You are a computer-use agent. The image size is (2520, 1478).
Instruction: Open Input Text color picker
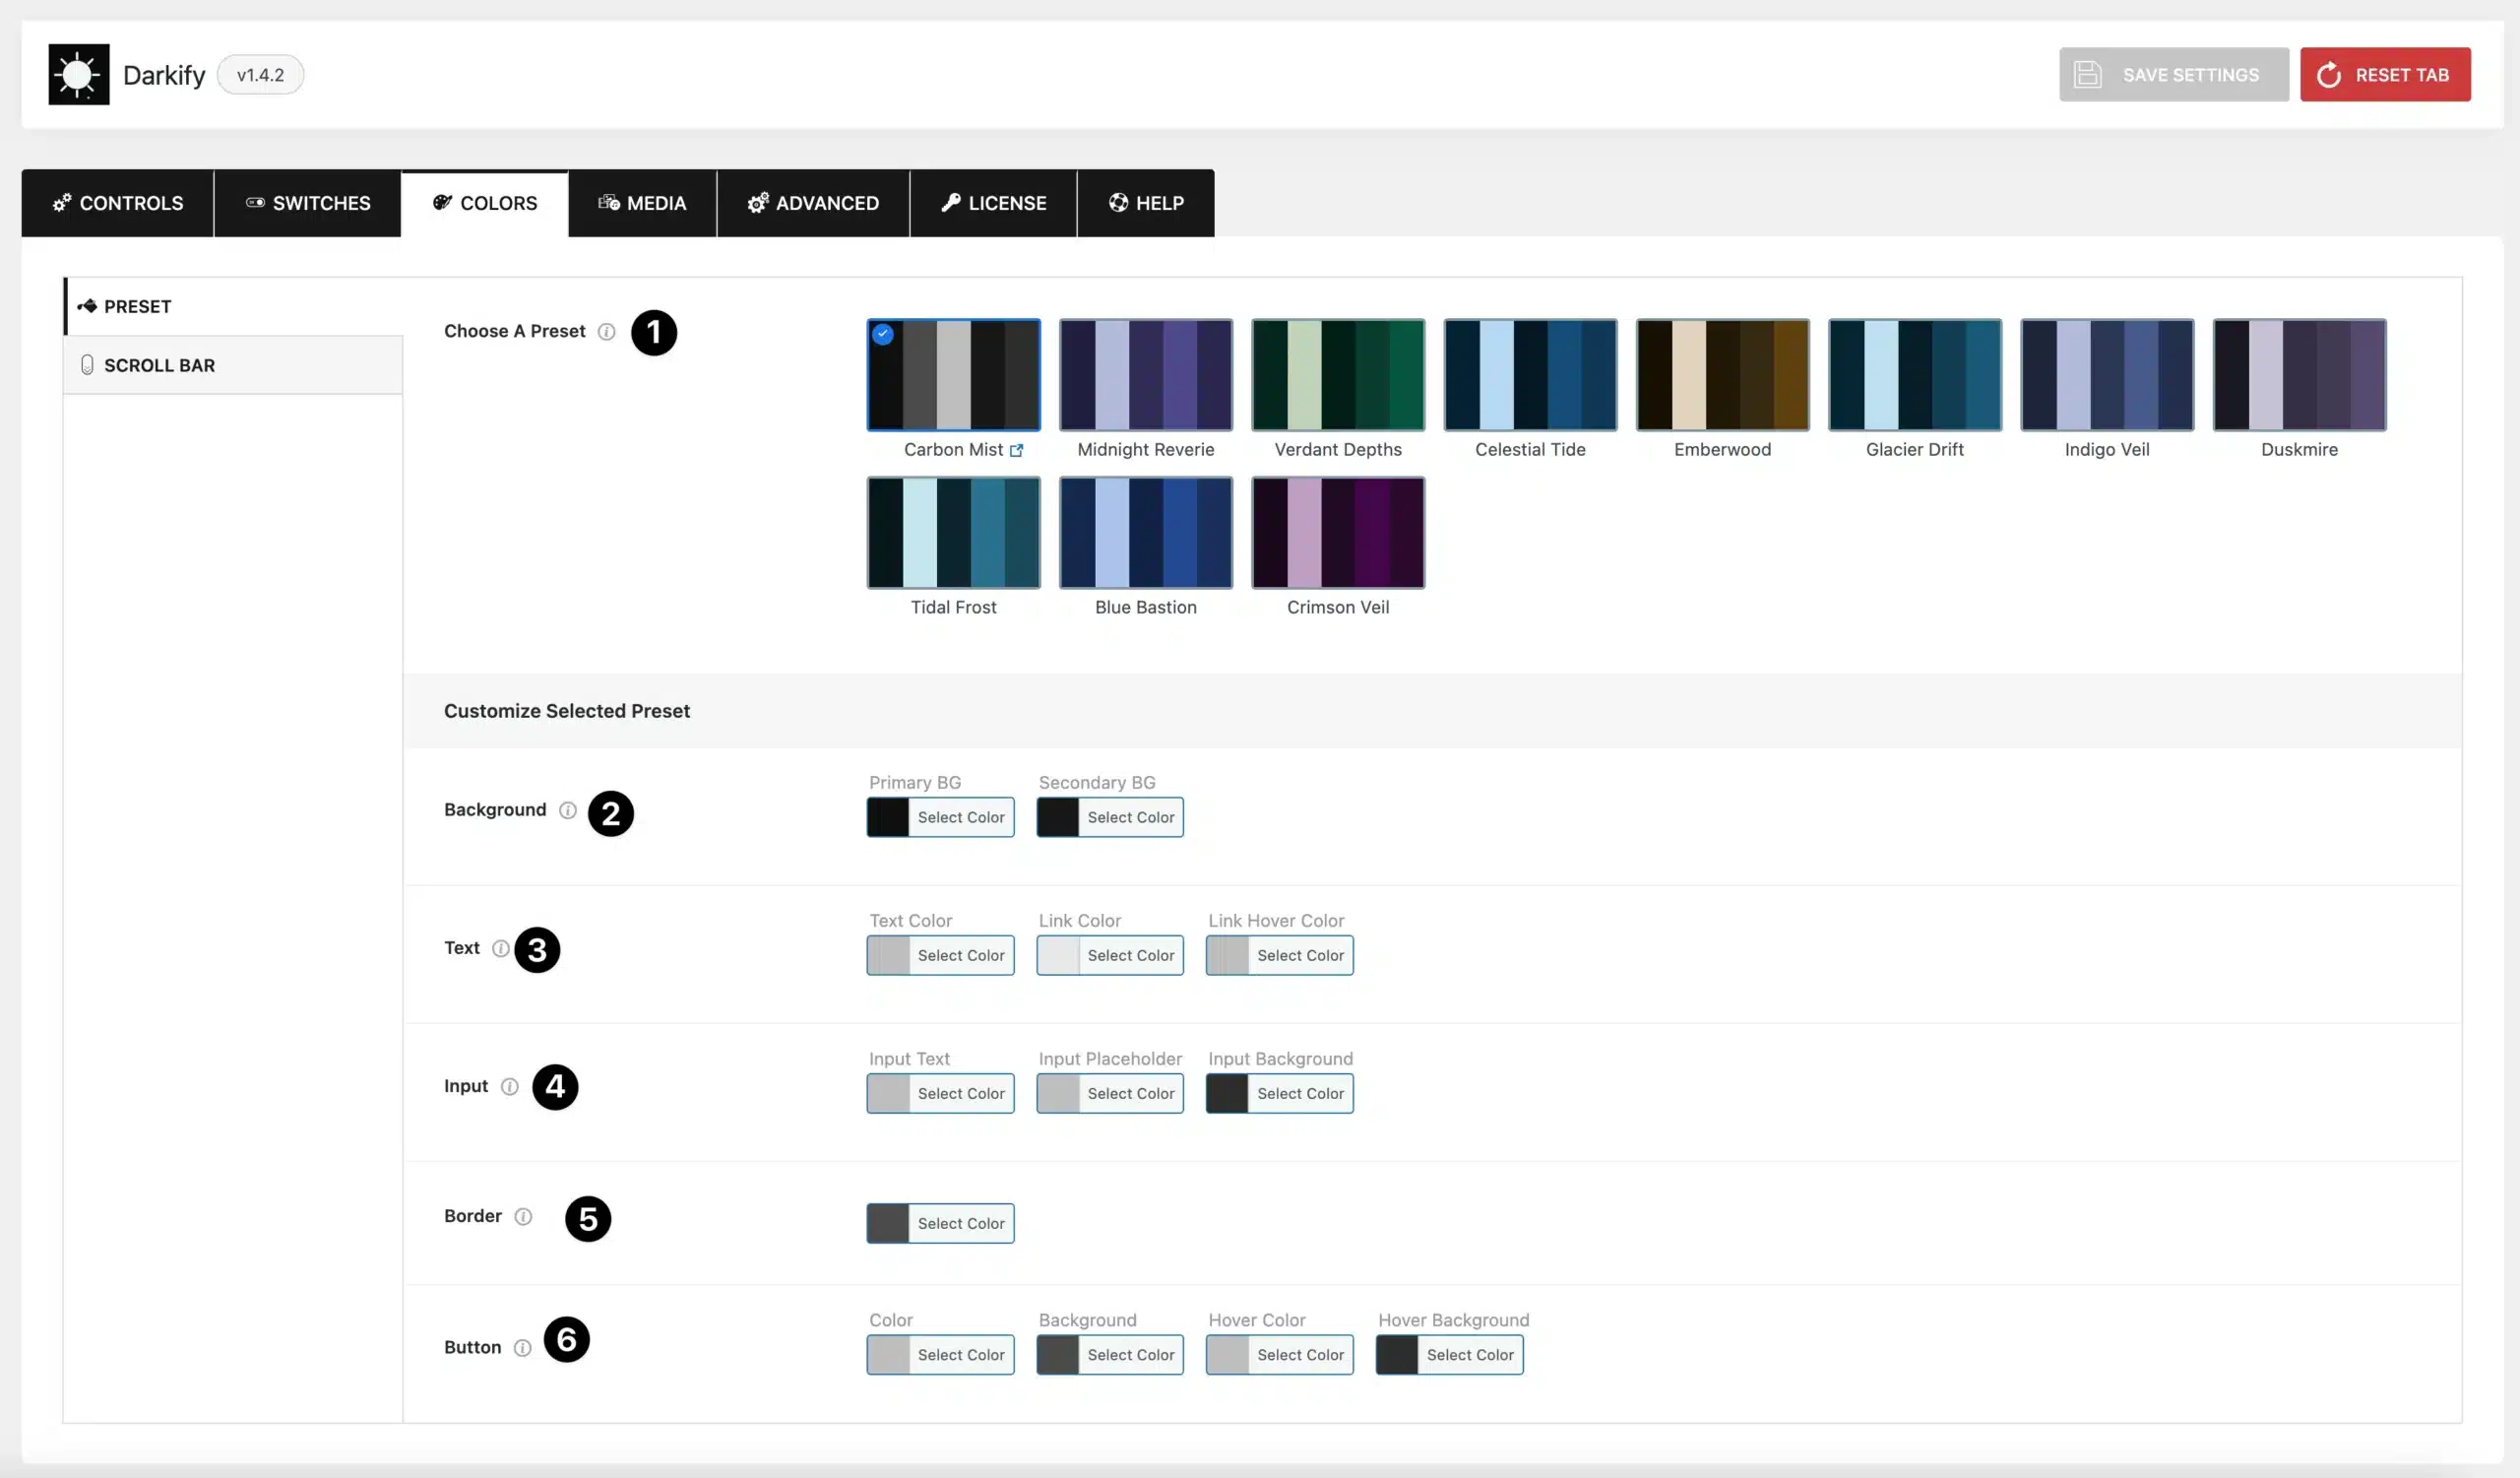coord(940,1093)
